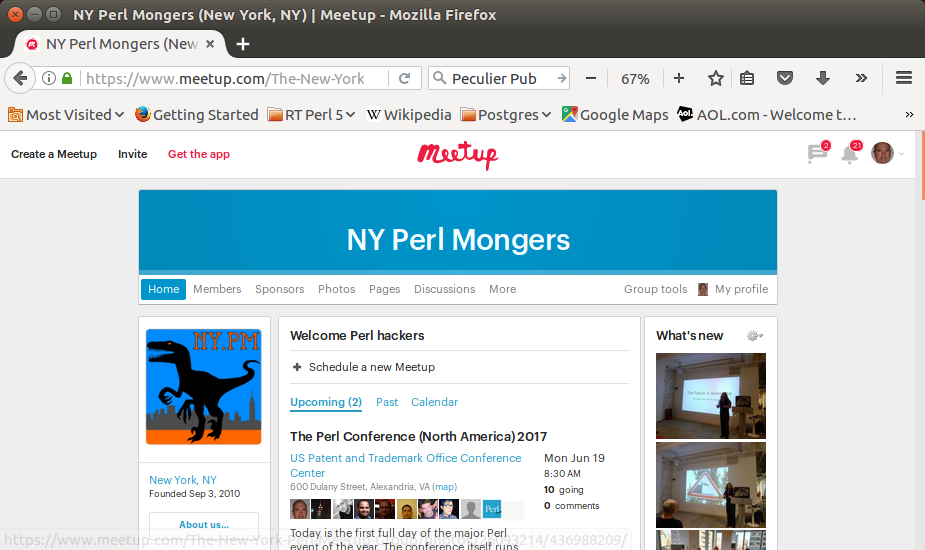
Task: Open the US Patent and Trademark Office link
Action: click(x=406, y=465)
